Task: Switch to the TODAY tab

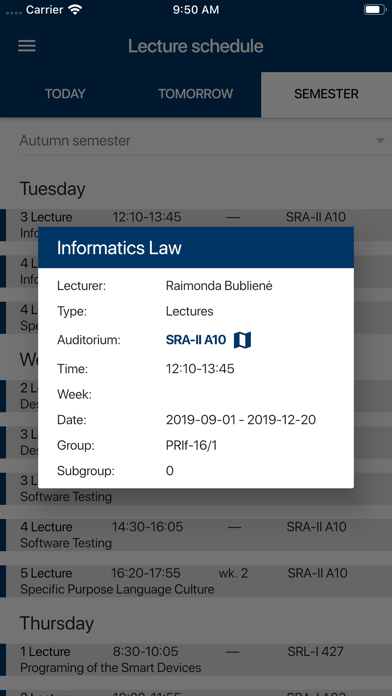Action: pos(65,94)
